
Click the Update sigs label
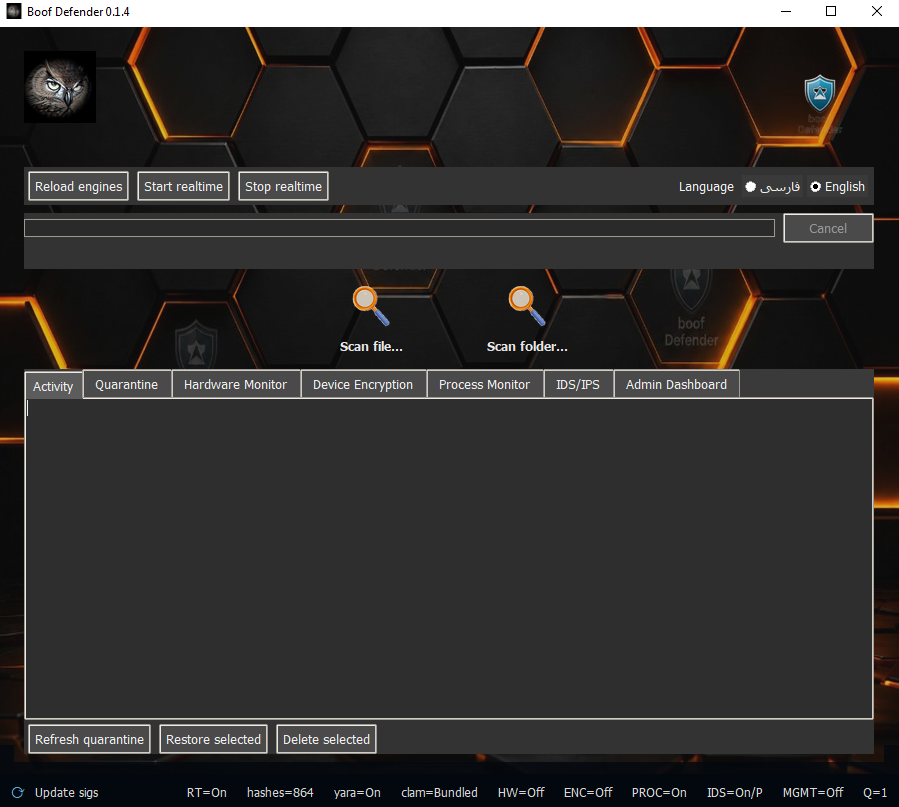tap(67, 793)
